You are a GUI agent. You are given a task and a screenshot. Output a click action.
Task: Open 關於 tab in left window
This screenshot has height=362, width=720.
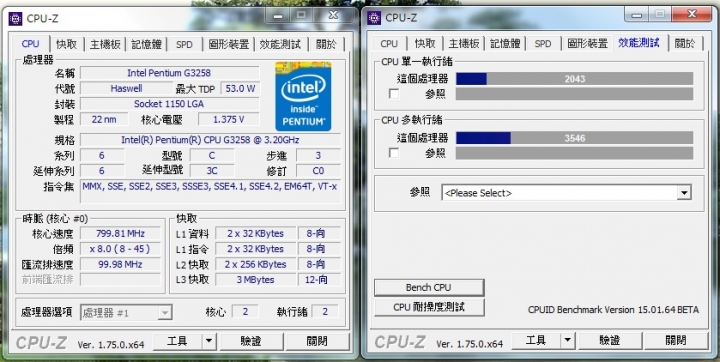click(x=326, y=44)
